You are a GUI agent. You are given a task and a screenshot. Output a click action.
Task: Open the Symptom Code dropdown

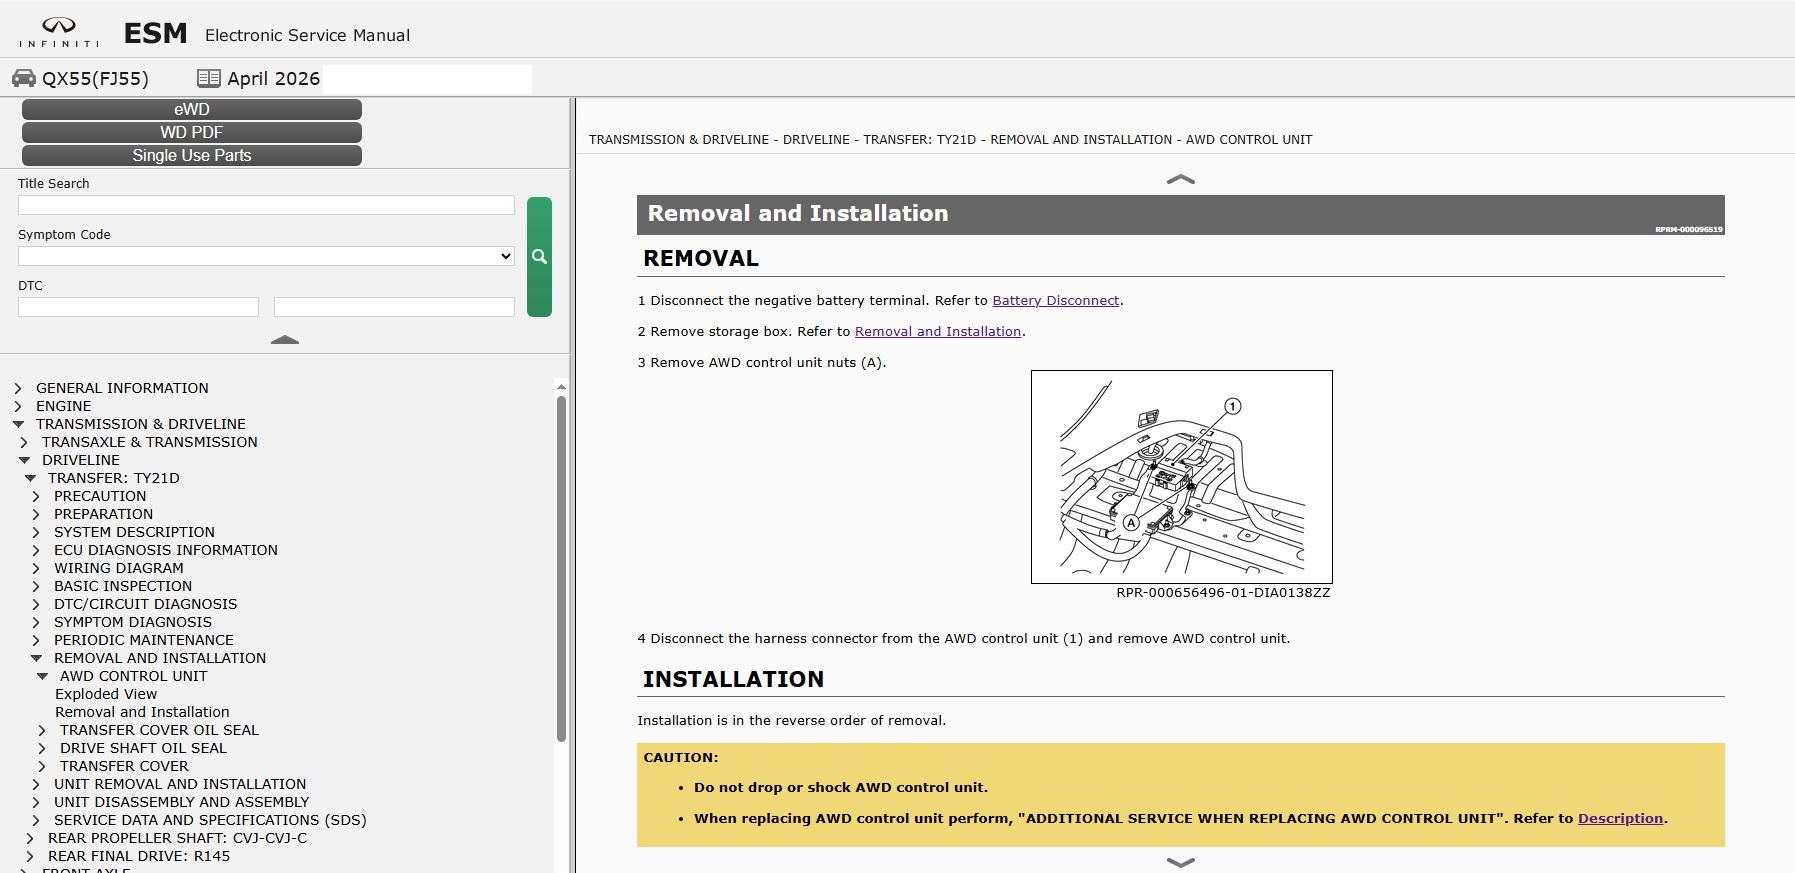[266, 256]
